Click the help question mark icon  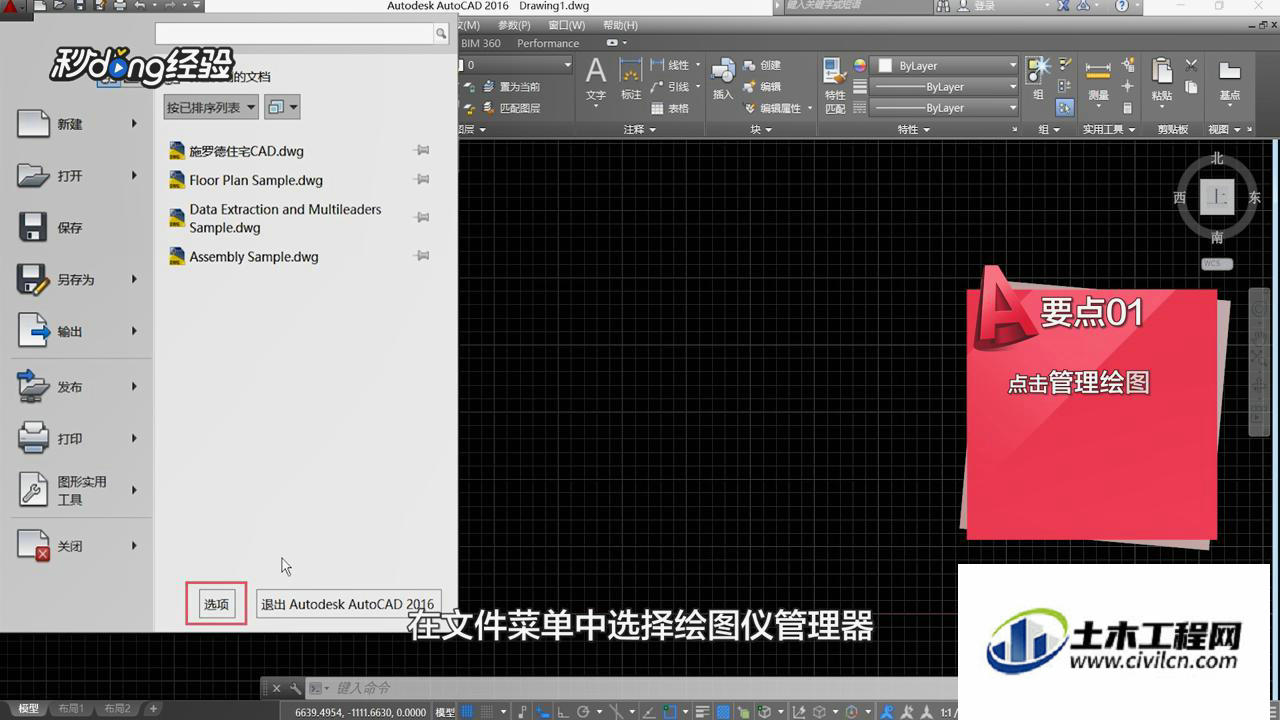(1122, 6)
